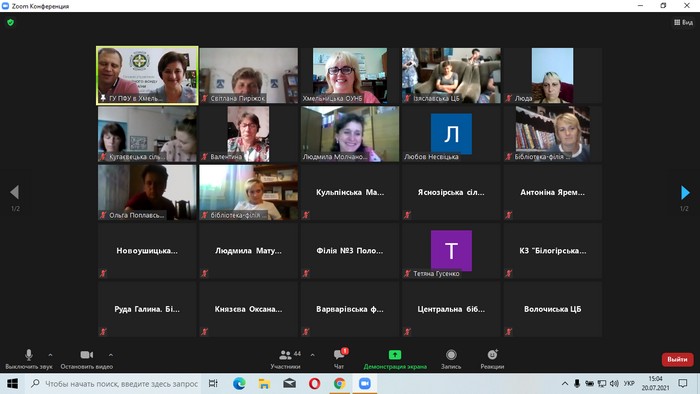Viewport: 700px width, 394px height.
Task: Open the Reactions (Реакции) menu
Action: [x=492, y=355]
